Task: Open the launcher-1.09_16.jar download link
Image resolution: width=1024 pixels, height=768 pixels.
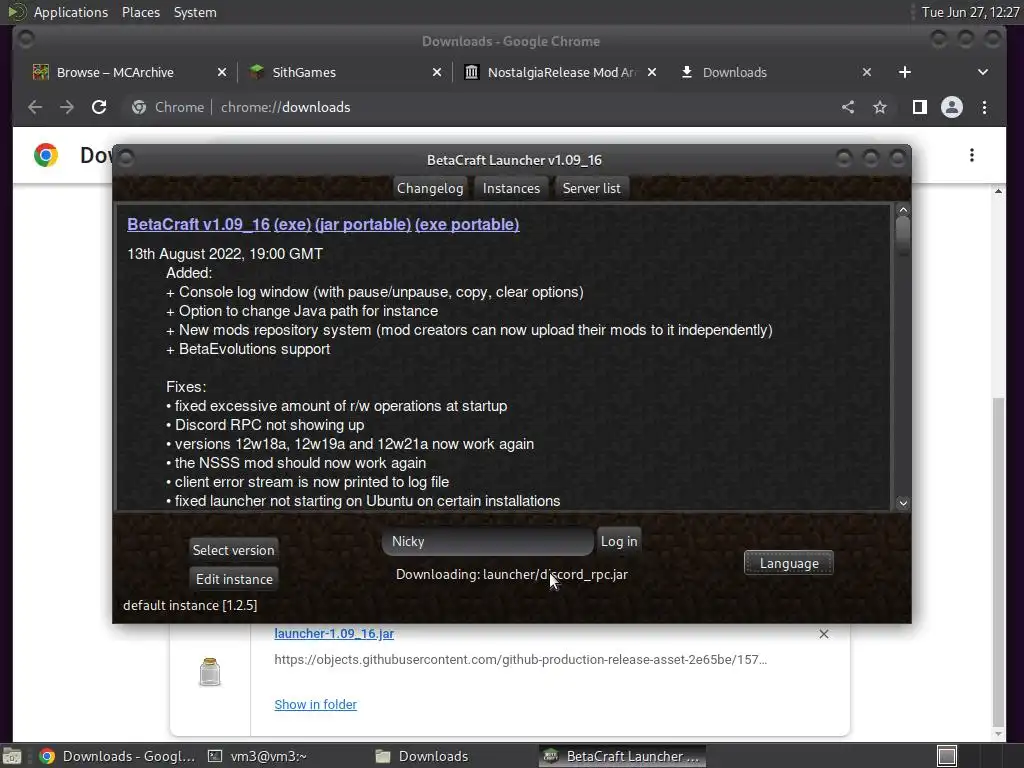Action: 334,633
